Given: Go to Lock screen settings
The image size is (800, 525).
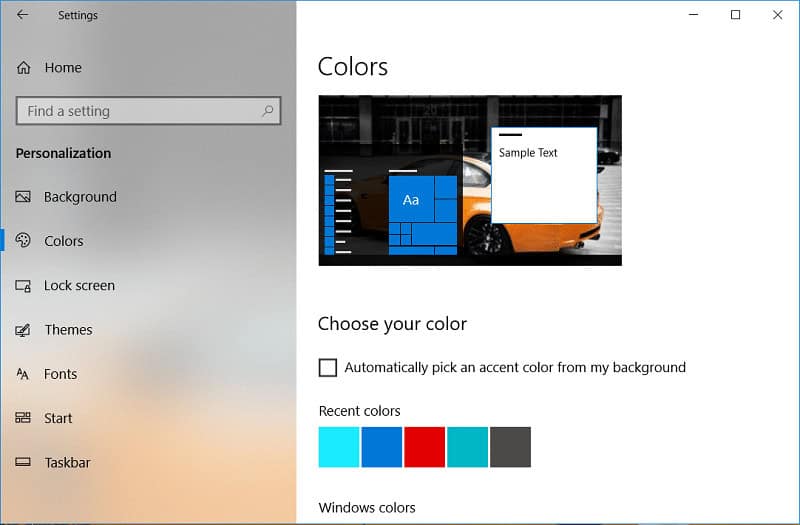Looking at the screenshot, I should pyautogui.click(x=79, y=286).
